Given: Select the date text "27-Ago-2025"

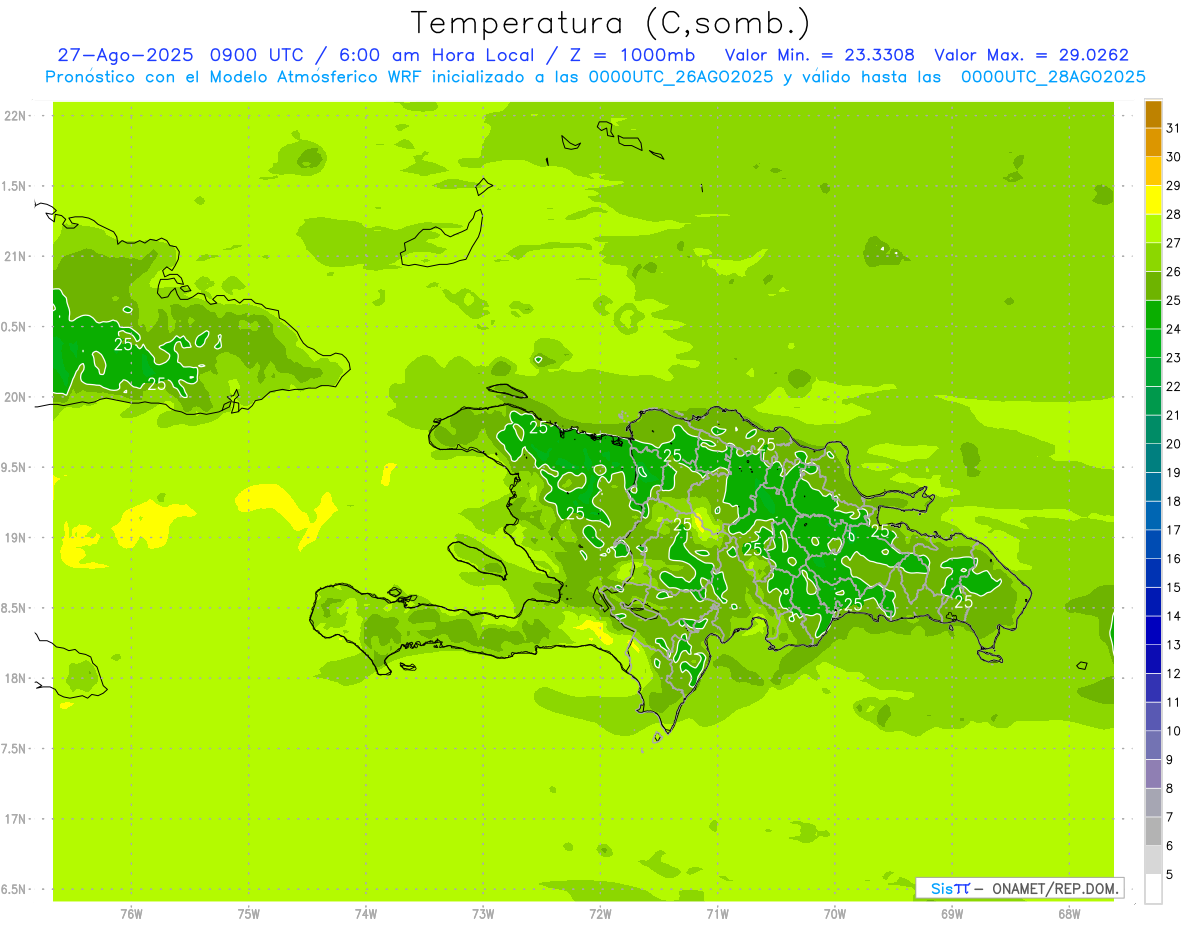Looking at the screenshot, I should click(126, 55).
